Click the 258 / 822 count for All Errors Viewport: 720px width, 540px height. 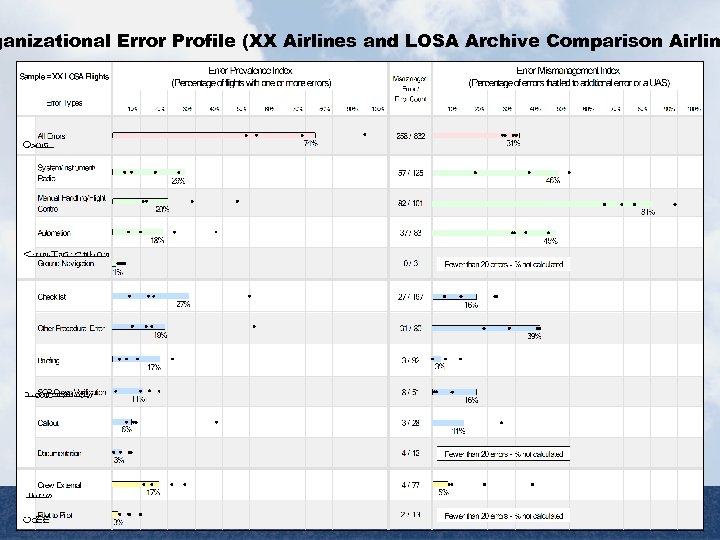[x=411, y=136]
